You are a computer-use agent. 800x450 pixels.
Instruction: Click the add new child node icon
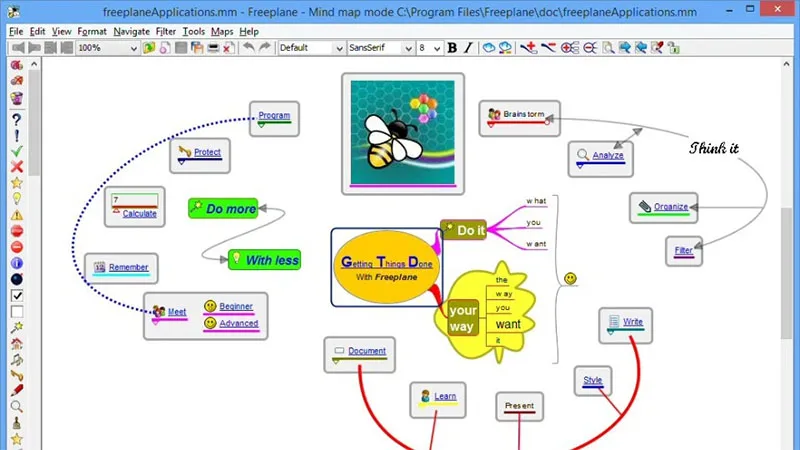(529, 48)
